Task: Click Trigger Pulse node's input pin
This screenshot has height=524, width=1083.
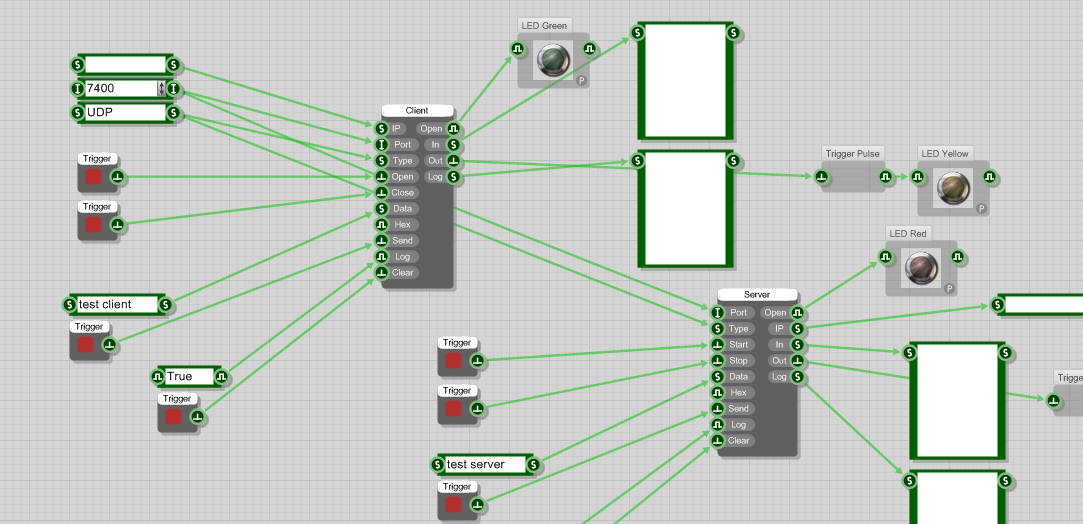Action: [822, 177]
